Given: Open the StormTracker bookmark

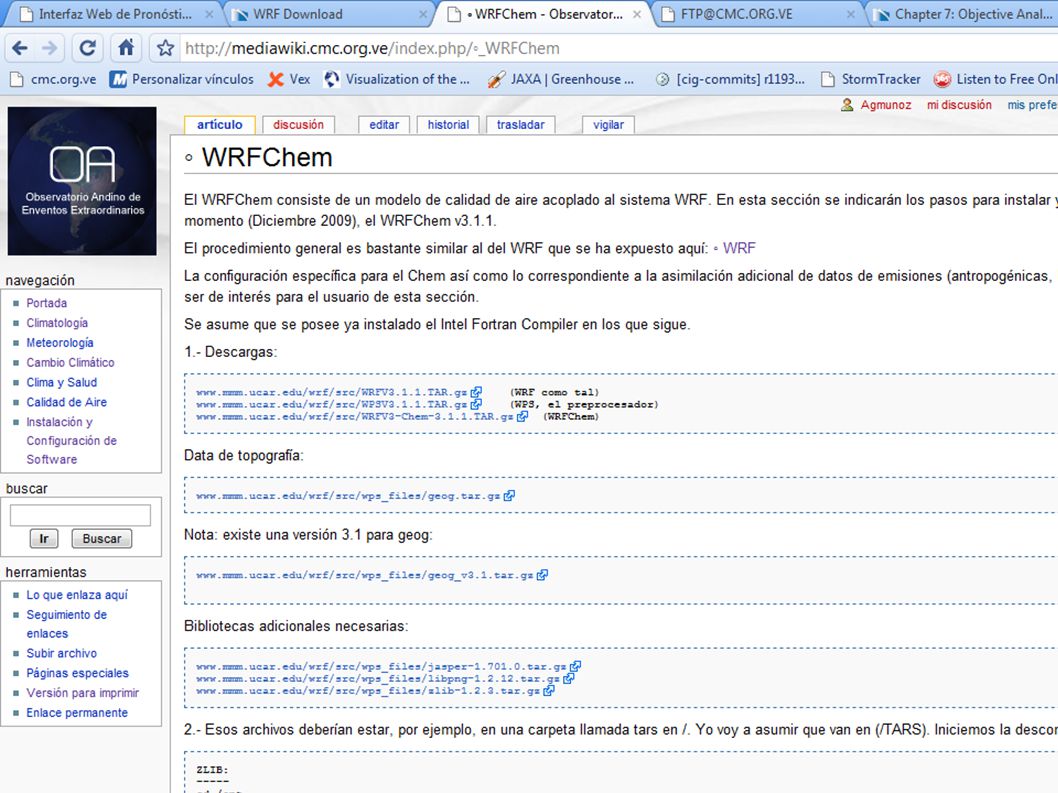Looking at the screenshot, I should tap(870, 80).
